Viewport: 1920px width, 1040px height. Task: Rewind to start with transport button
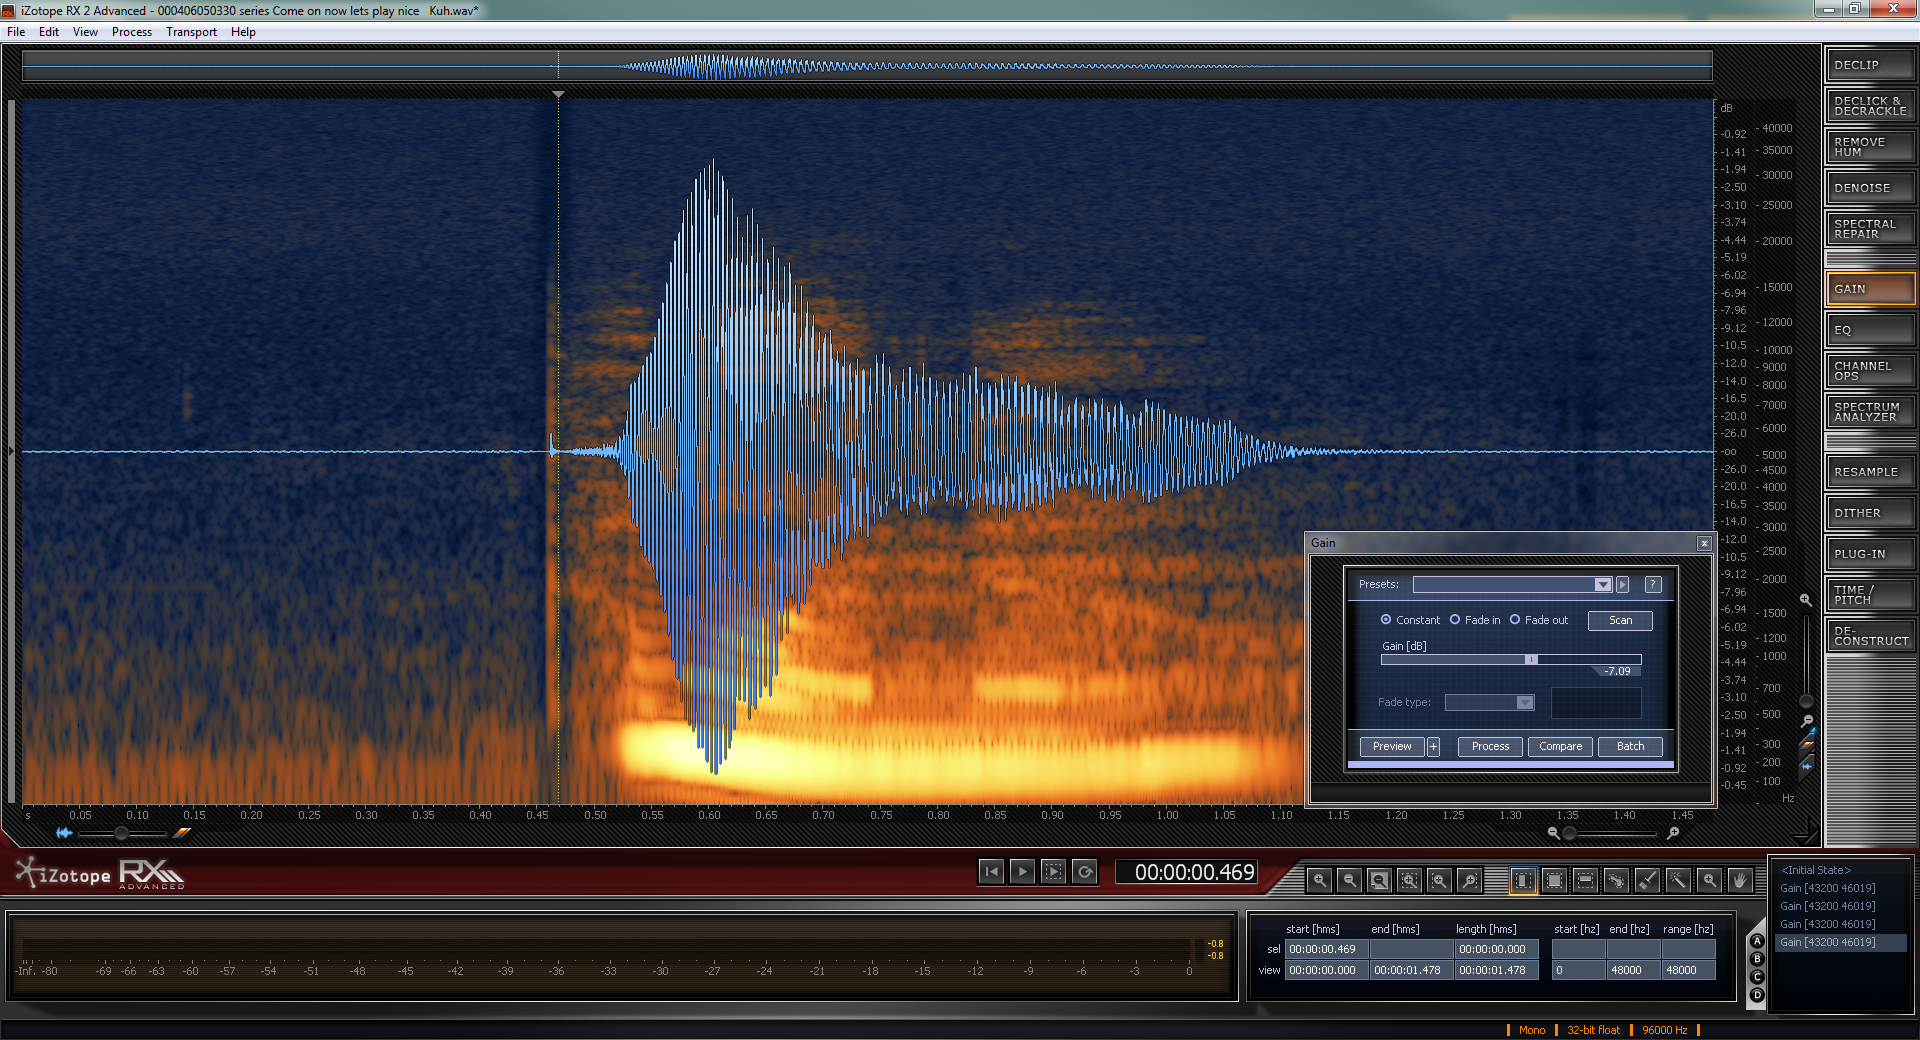pos(991,872)
